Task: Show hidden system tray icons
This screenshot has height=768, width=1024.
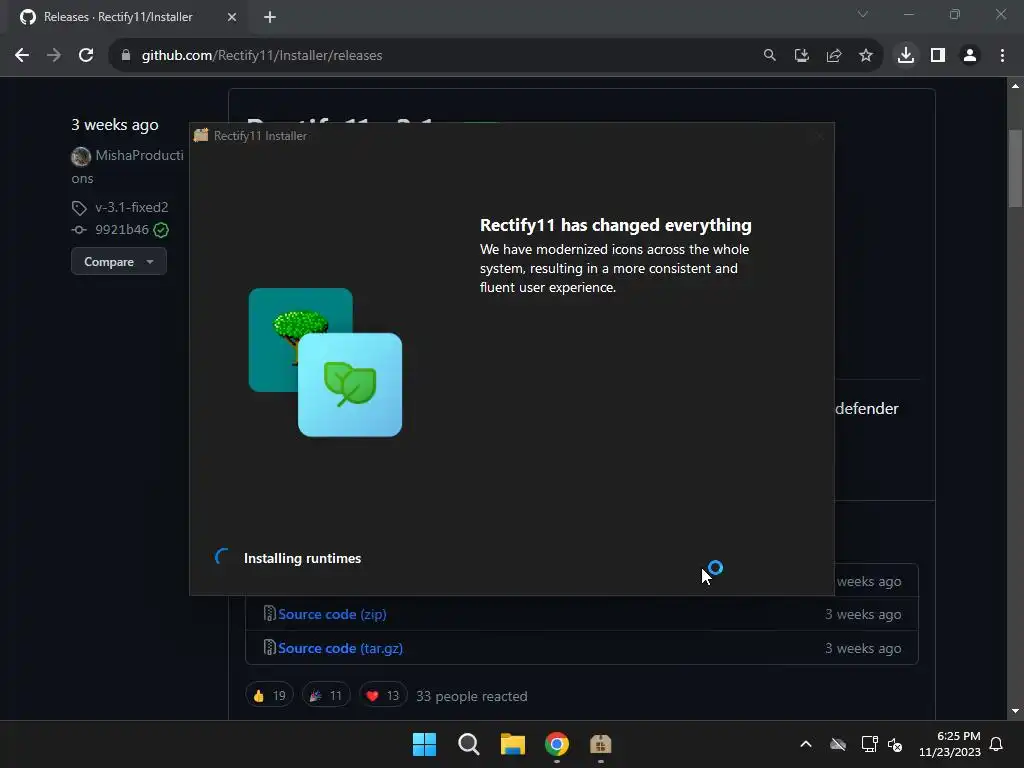Action: (806, 744)
